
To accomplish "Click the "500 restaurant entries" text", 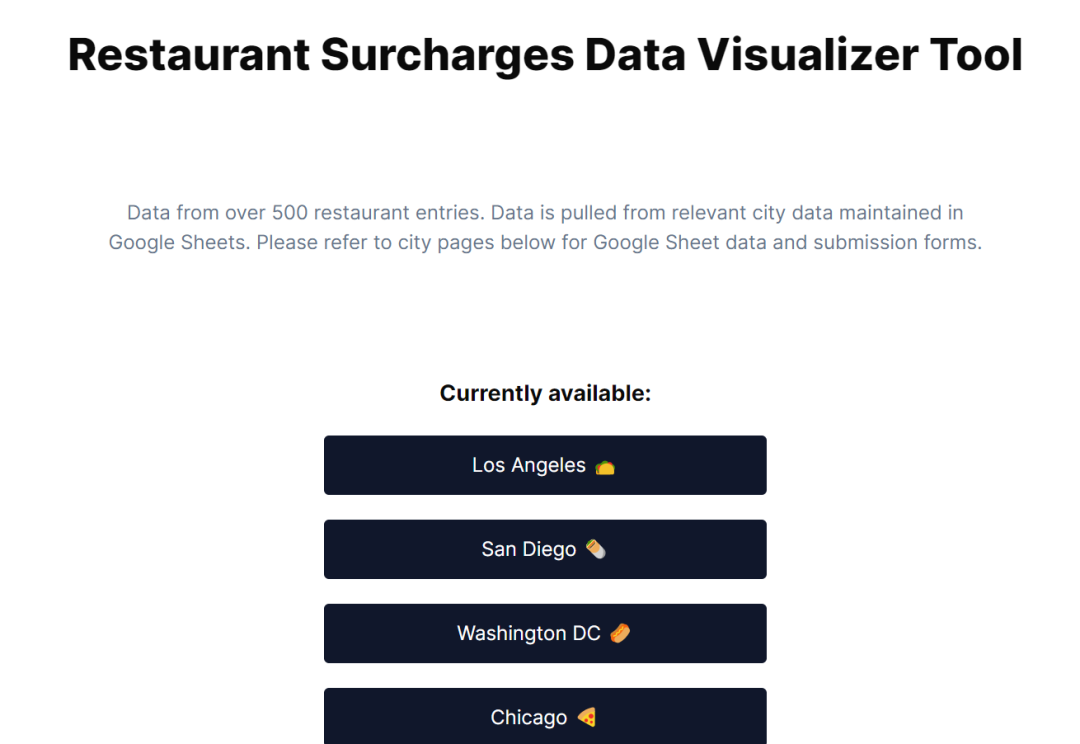I will (364, 213).
